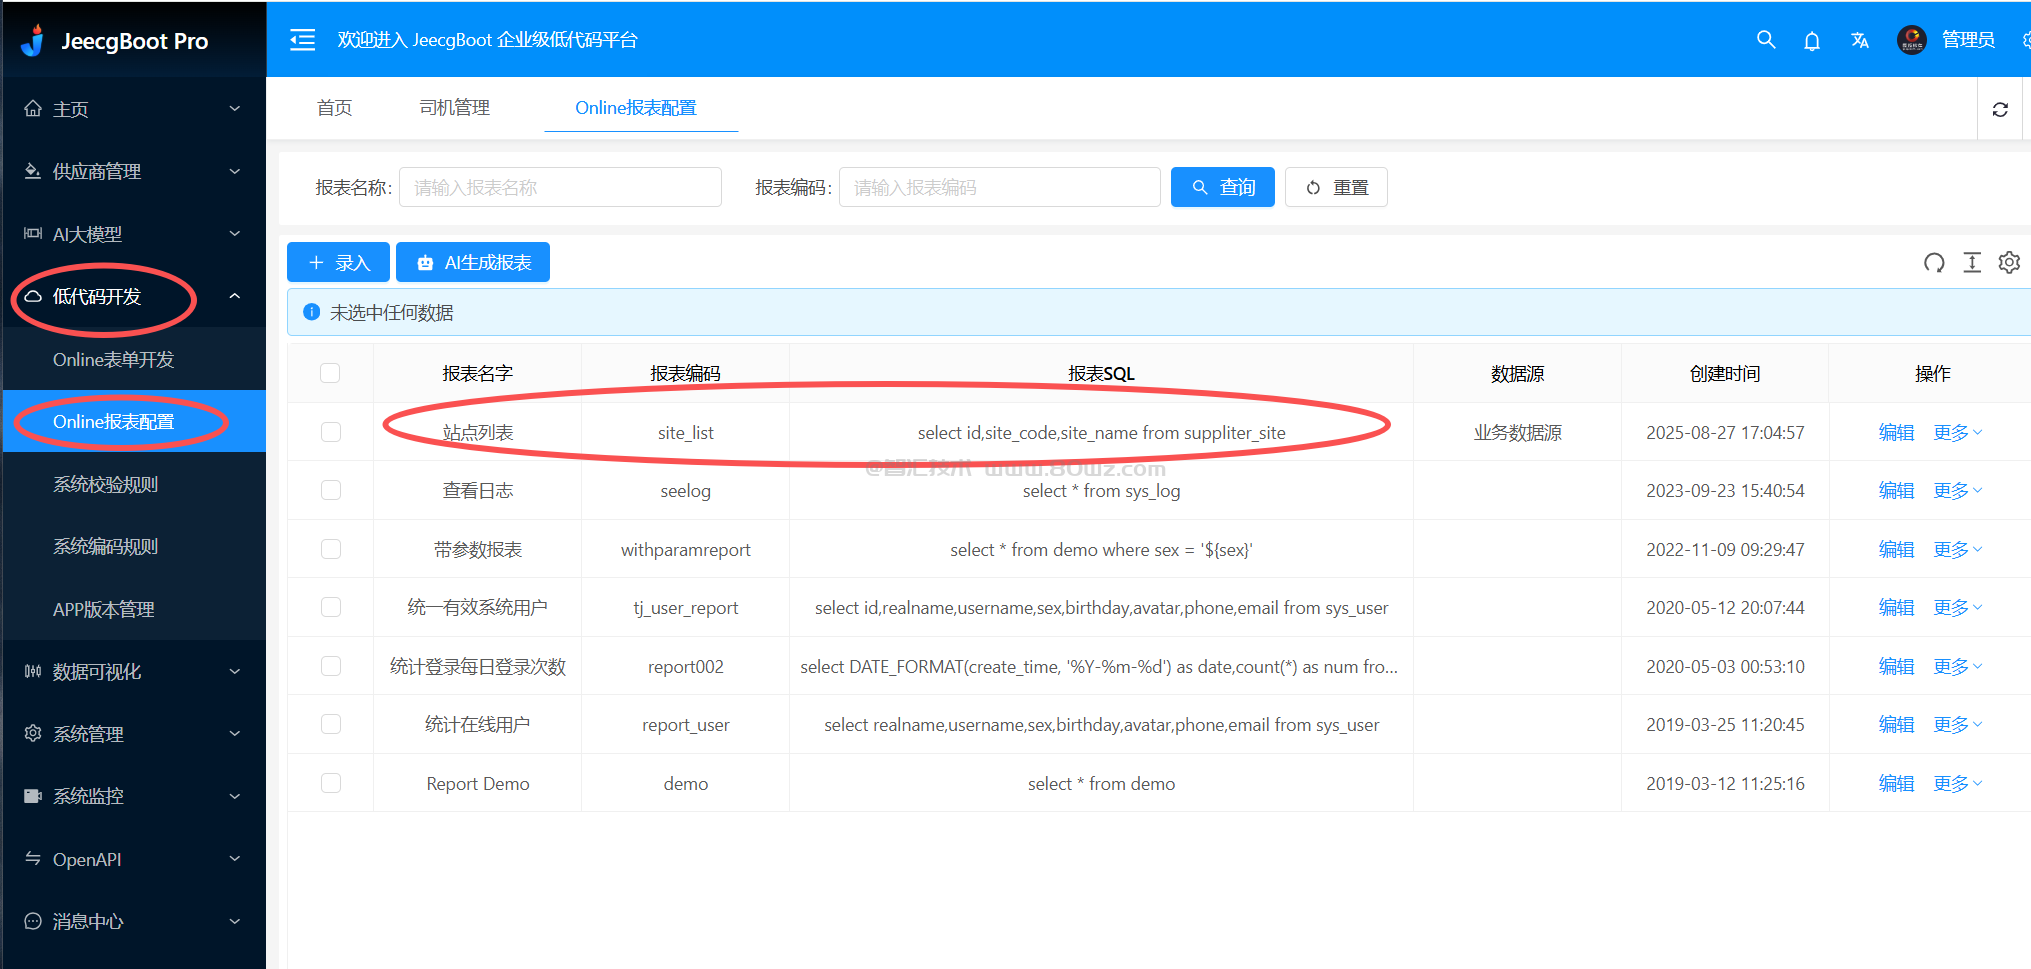The height and width of the screenshot is (969, 2031).
Task: Click the JeecgBoot Pro logo icon
Action: (34, 41)
